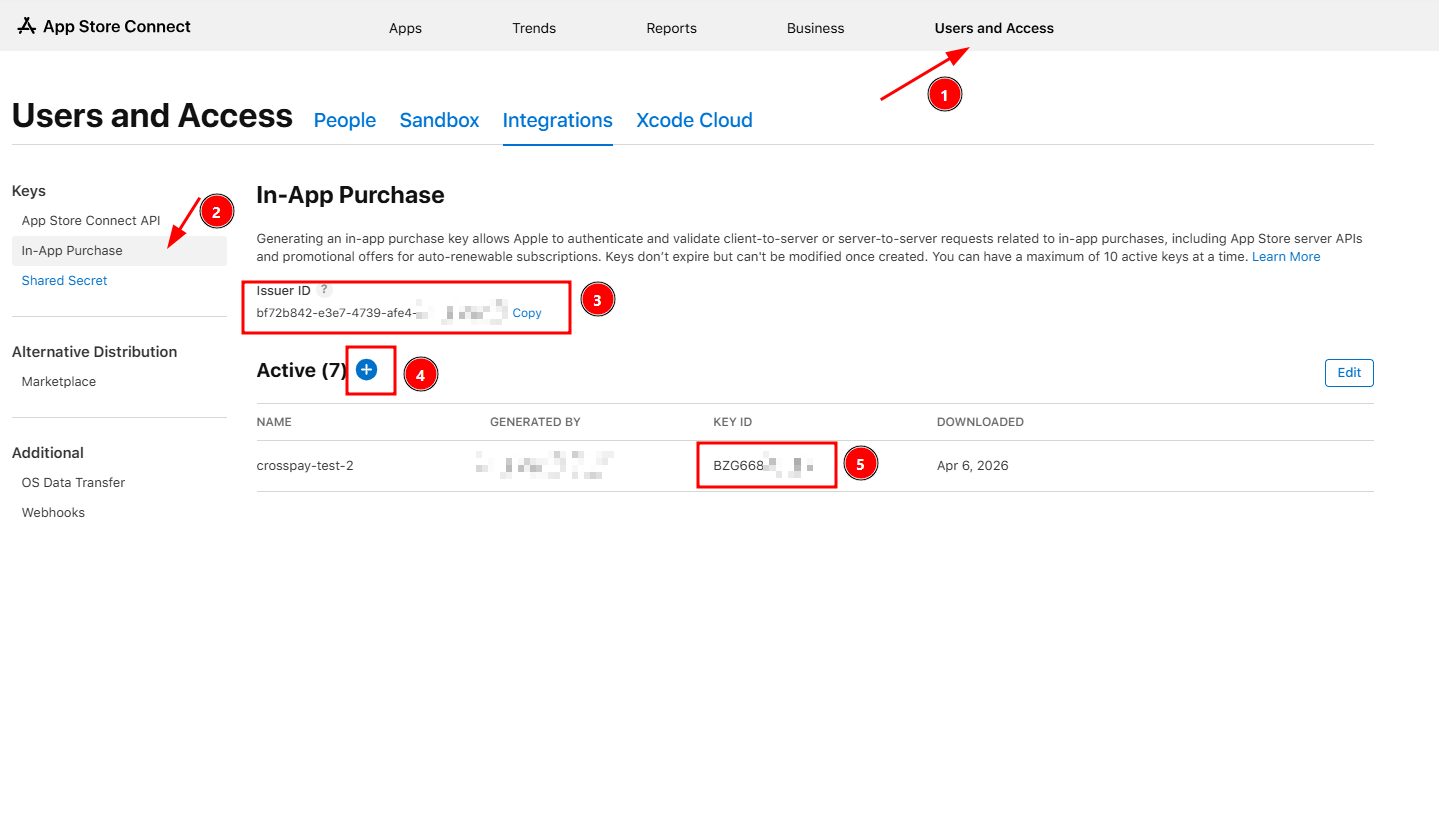
Task: Click the DOWNLOADED column header
Action: pyautogui.click(x=980, y=422)
